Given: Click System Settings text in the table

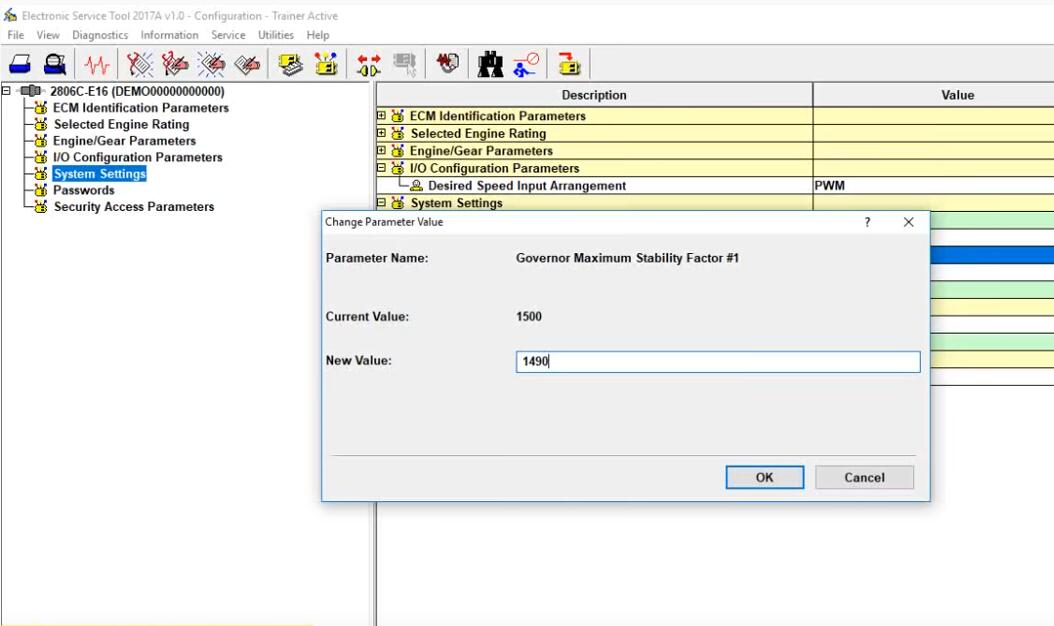Looking at the screenshot, I should tap(456, 203).
